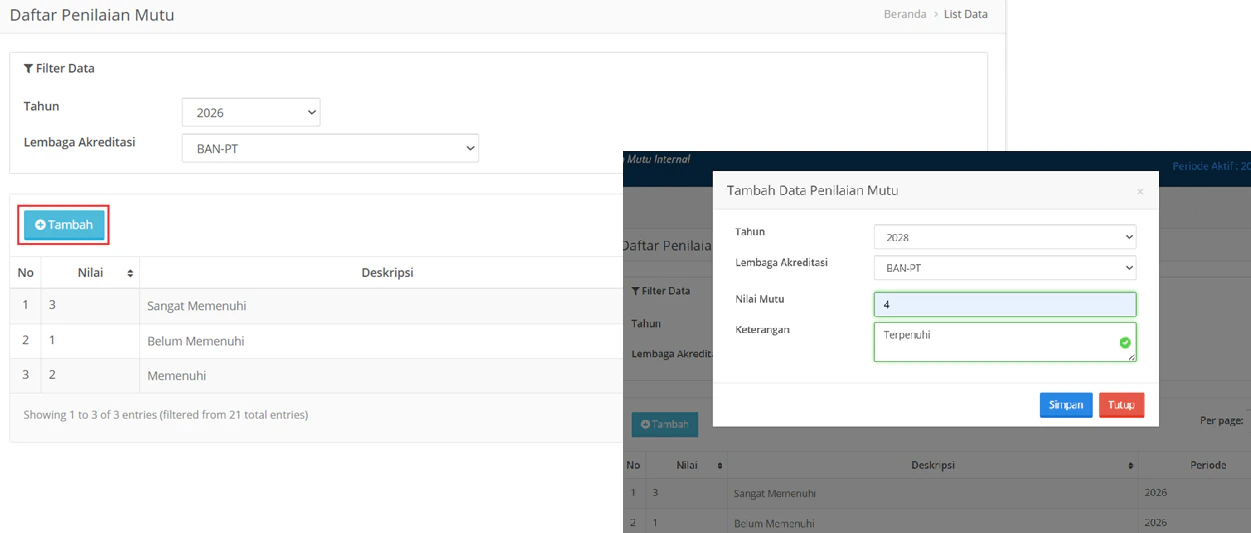
Task: Sort background Nilai column using arrows icon
Action: point(719,466)
